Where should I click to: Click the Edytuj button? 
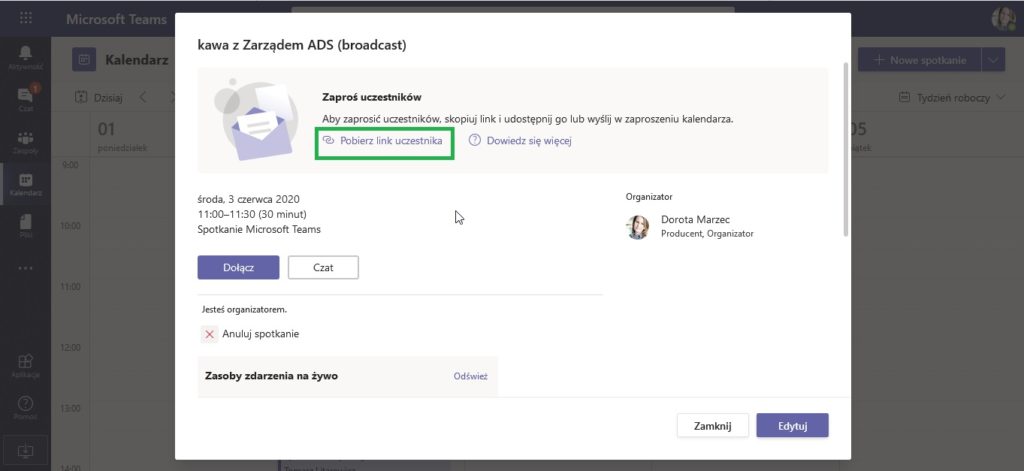point(792,426)
